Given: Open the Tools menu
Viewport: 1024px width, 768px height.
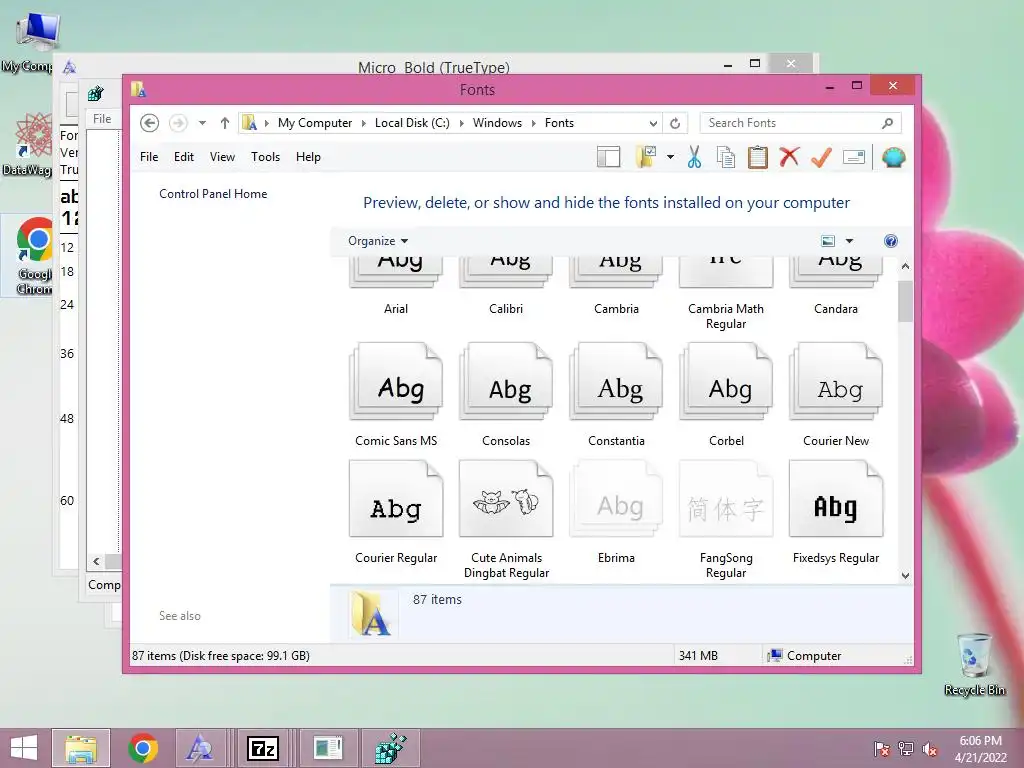Looking at the screenshot, I should point(265,157).
